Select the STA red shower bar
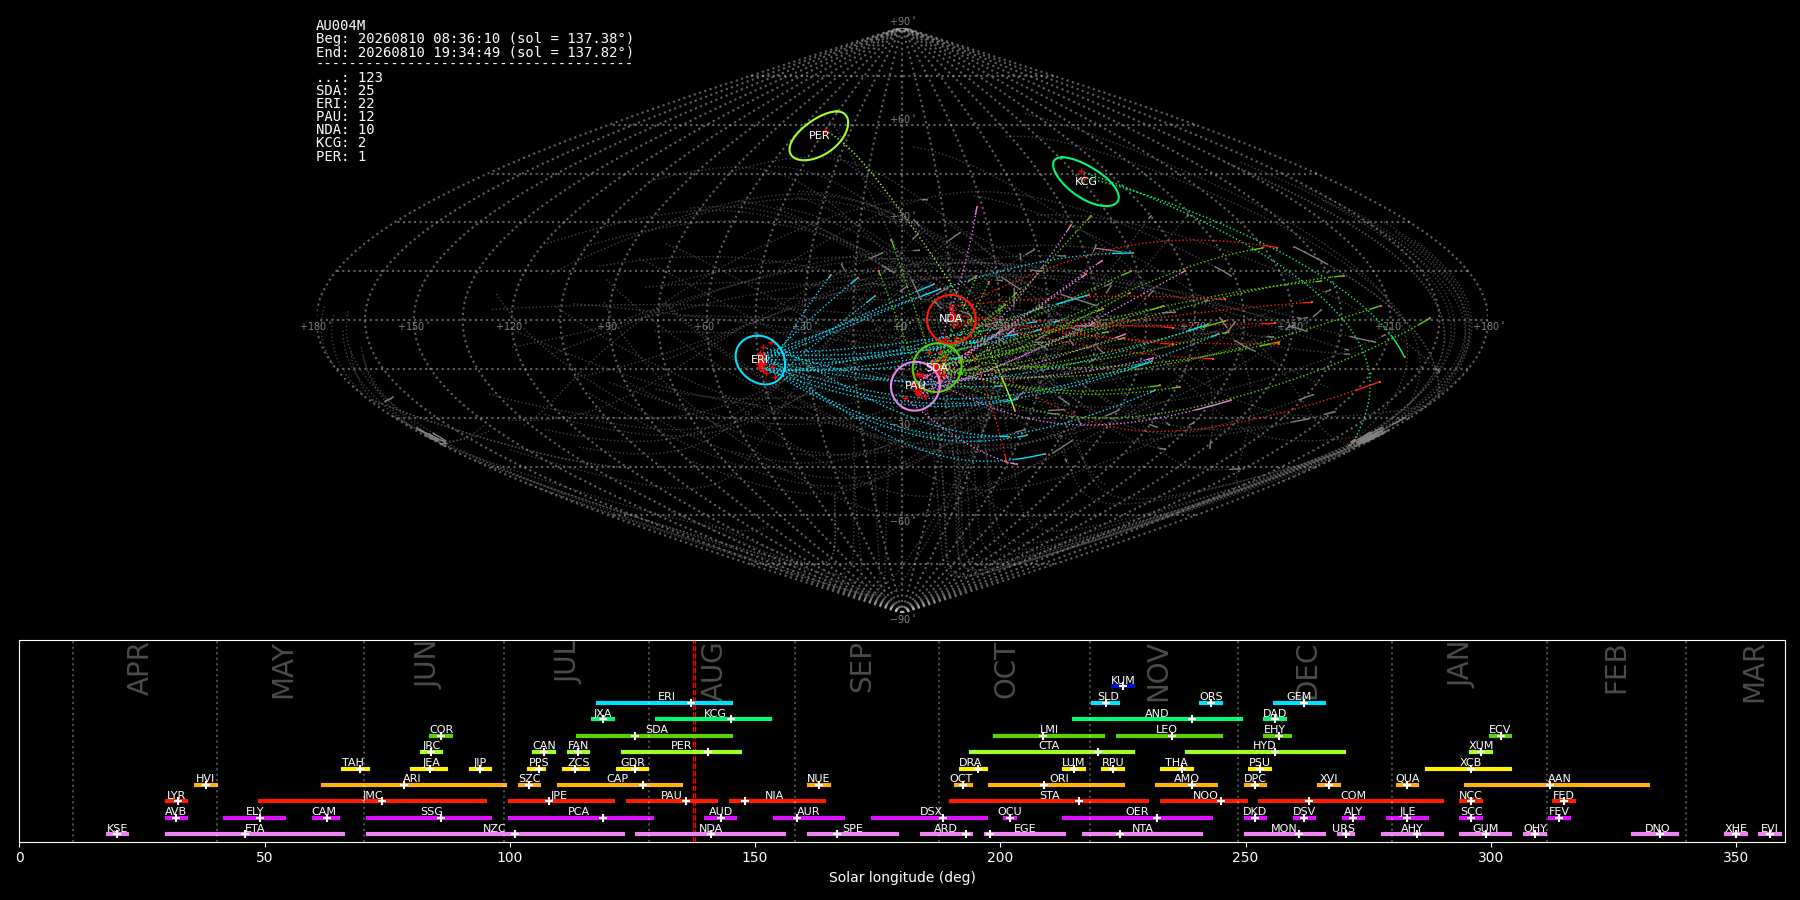This screenshot has width=1800, height=900. 1049,801
